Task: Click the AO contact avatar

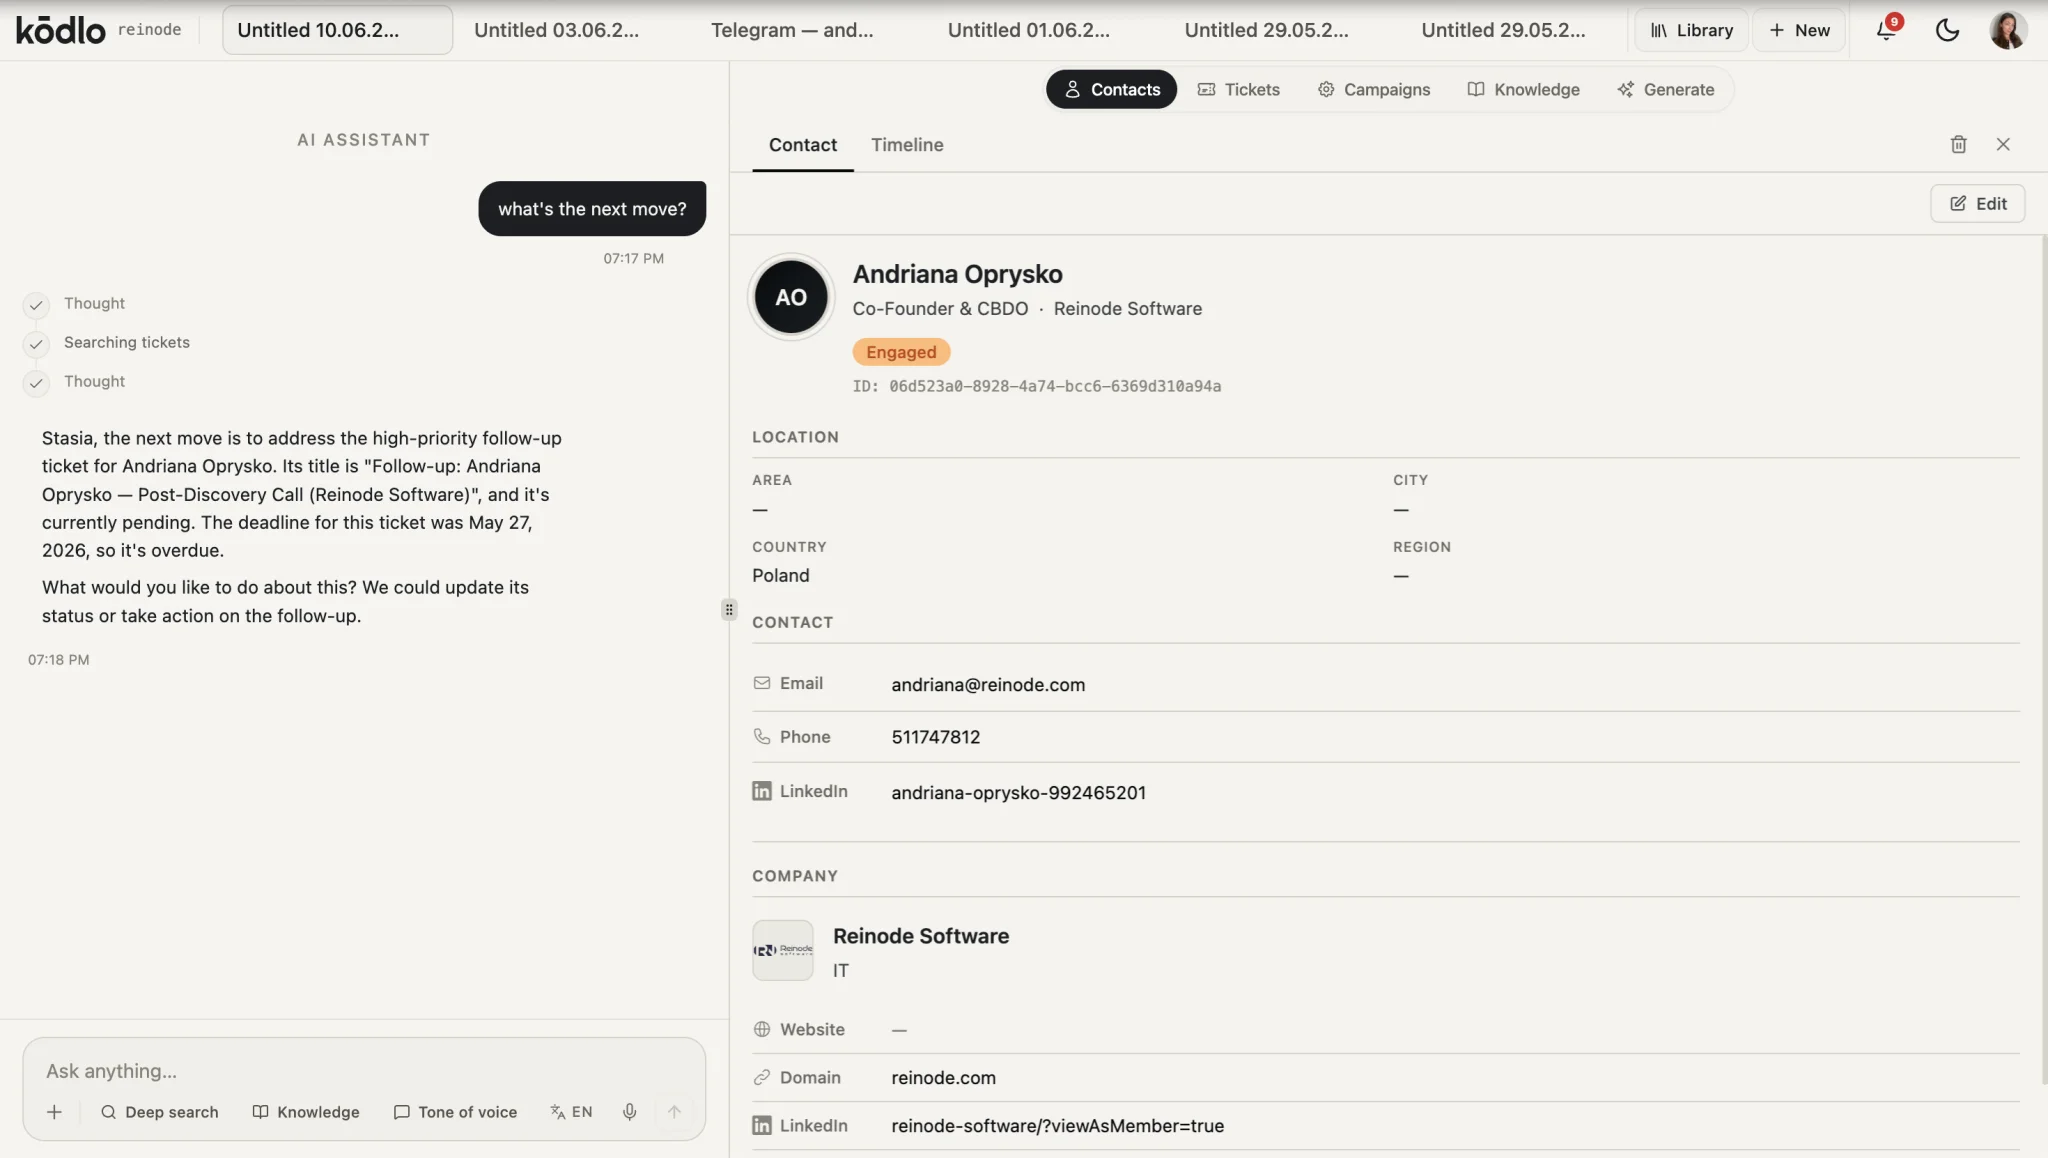Action: tap(791, 297)
